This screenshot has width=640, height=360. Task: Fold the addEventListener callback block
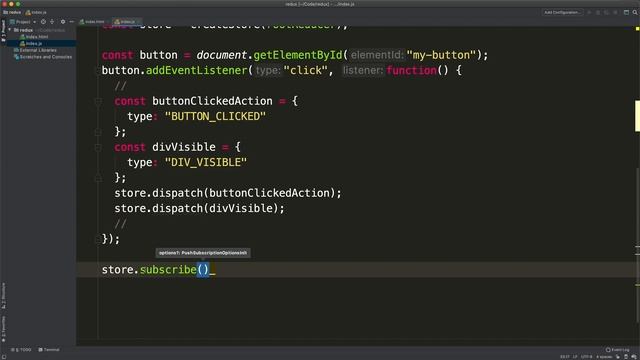point(98,71)
